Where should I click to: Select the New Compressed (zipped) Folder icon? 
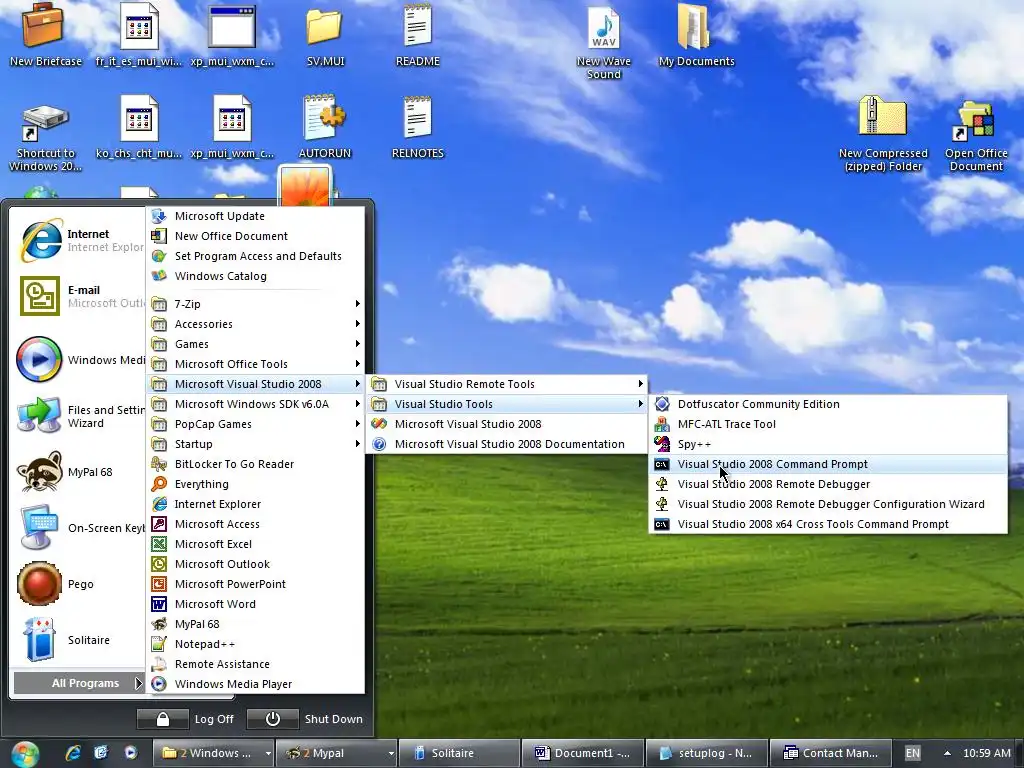[x=883, y=133]
